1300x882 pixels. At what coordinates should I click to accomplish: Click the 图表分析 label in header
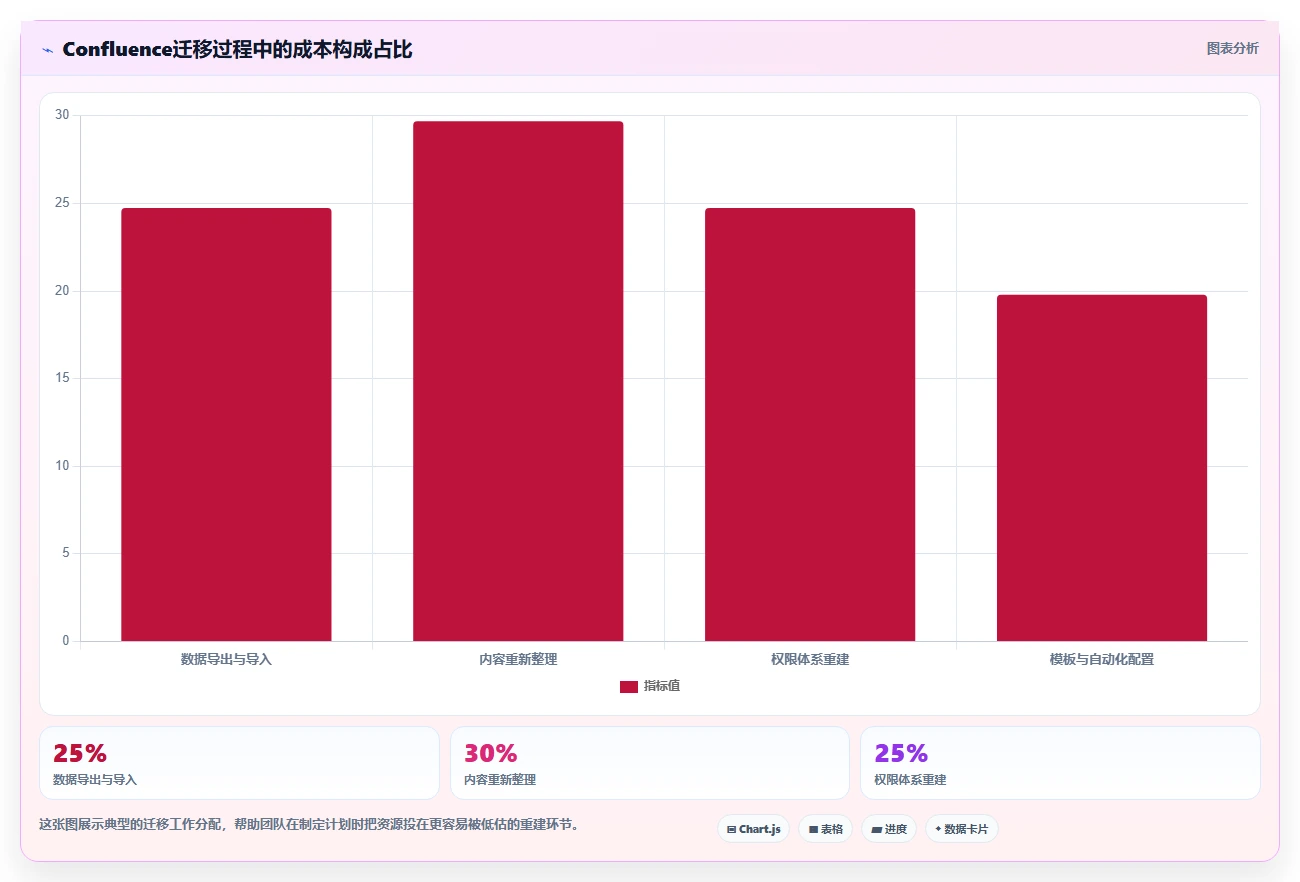coord(1232,48)
